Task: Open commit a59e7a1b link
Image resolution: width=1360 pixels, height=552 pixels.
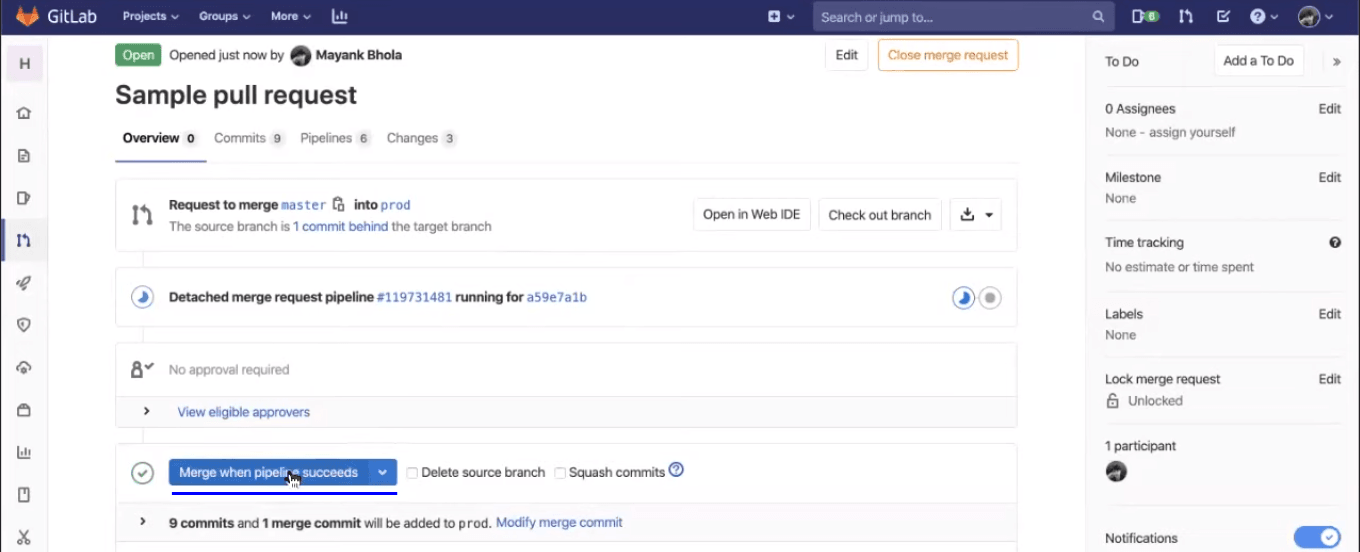Action: point(557,297)
